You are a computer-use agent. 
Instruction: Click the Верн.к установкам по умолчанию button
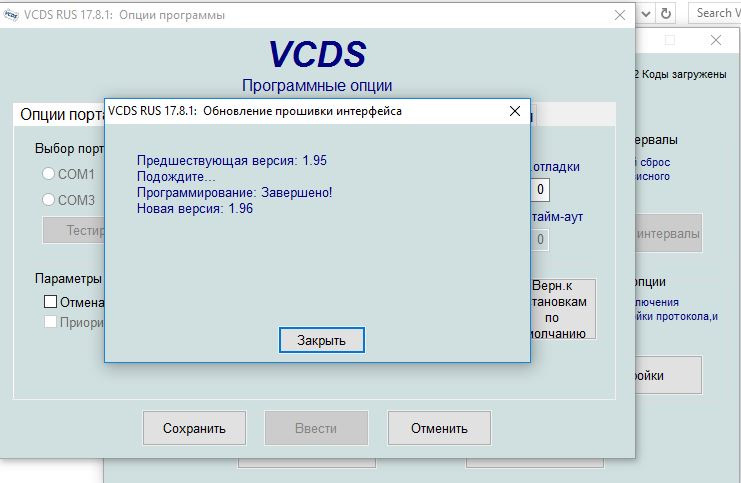(x=563, y=309)
